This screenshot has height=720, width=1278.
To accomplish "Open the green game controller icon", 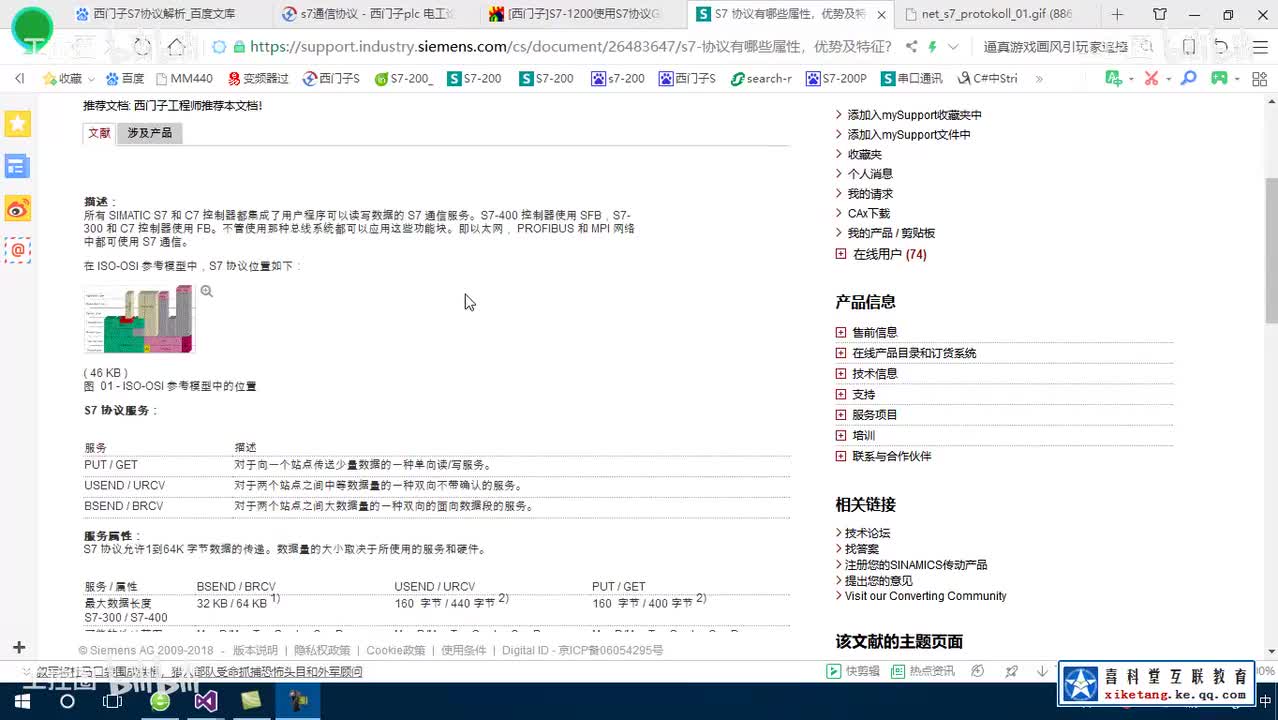I will pyautogui.click(x=1219, y=78).
